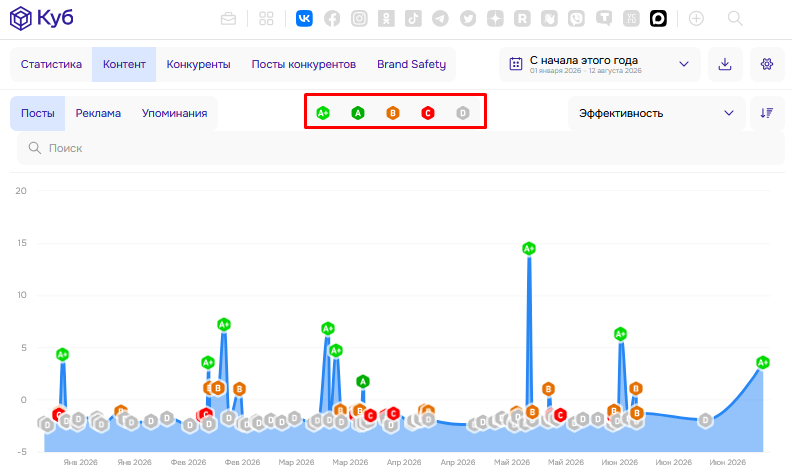Click calendar icon in date range selector

516,64
